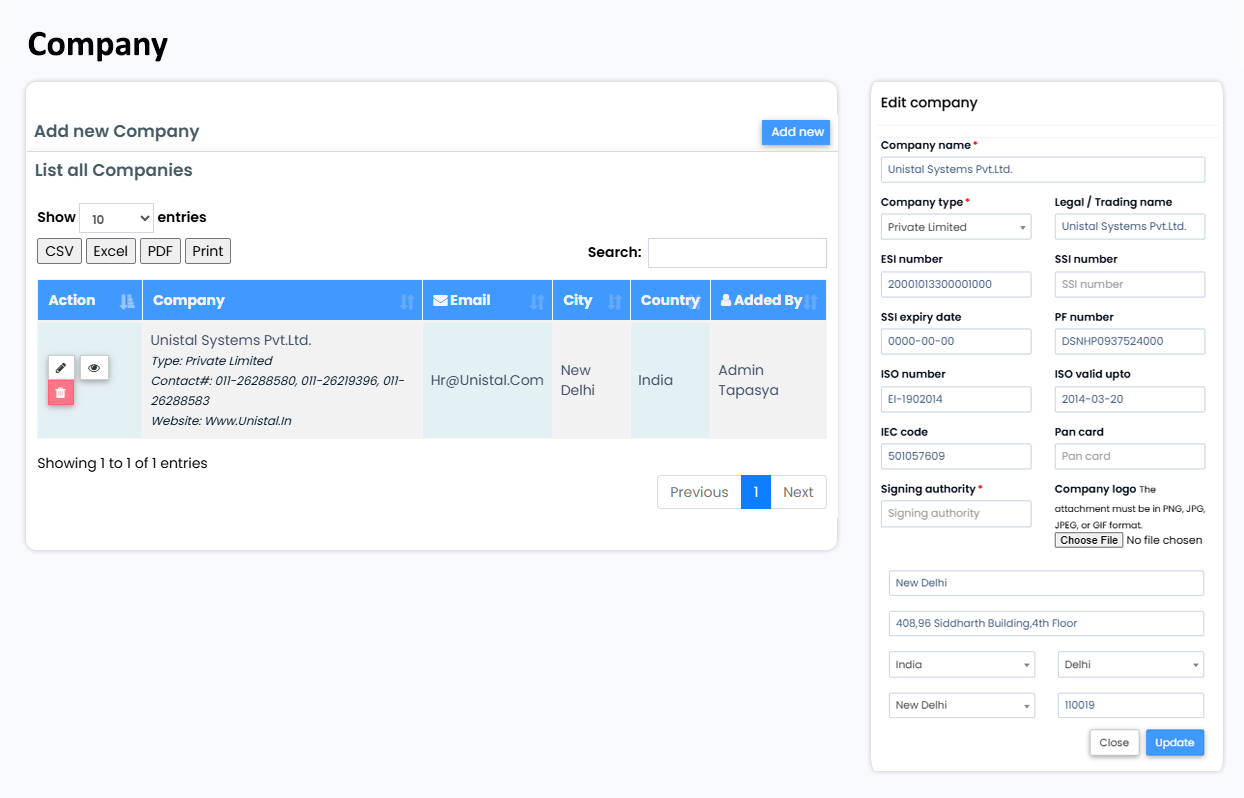The image size is (1244, 798).
Task: Click the red trash delete icon
Action: coord(61,393)
